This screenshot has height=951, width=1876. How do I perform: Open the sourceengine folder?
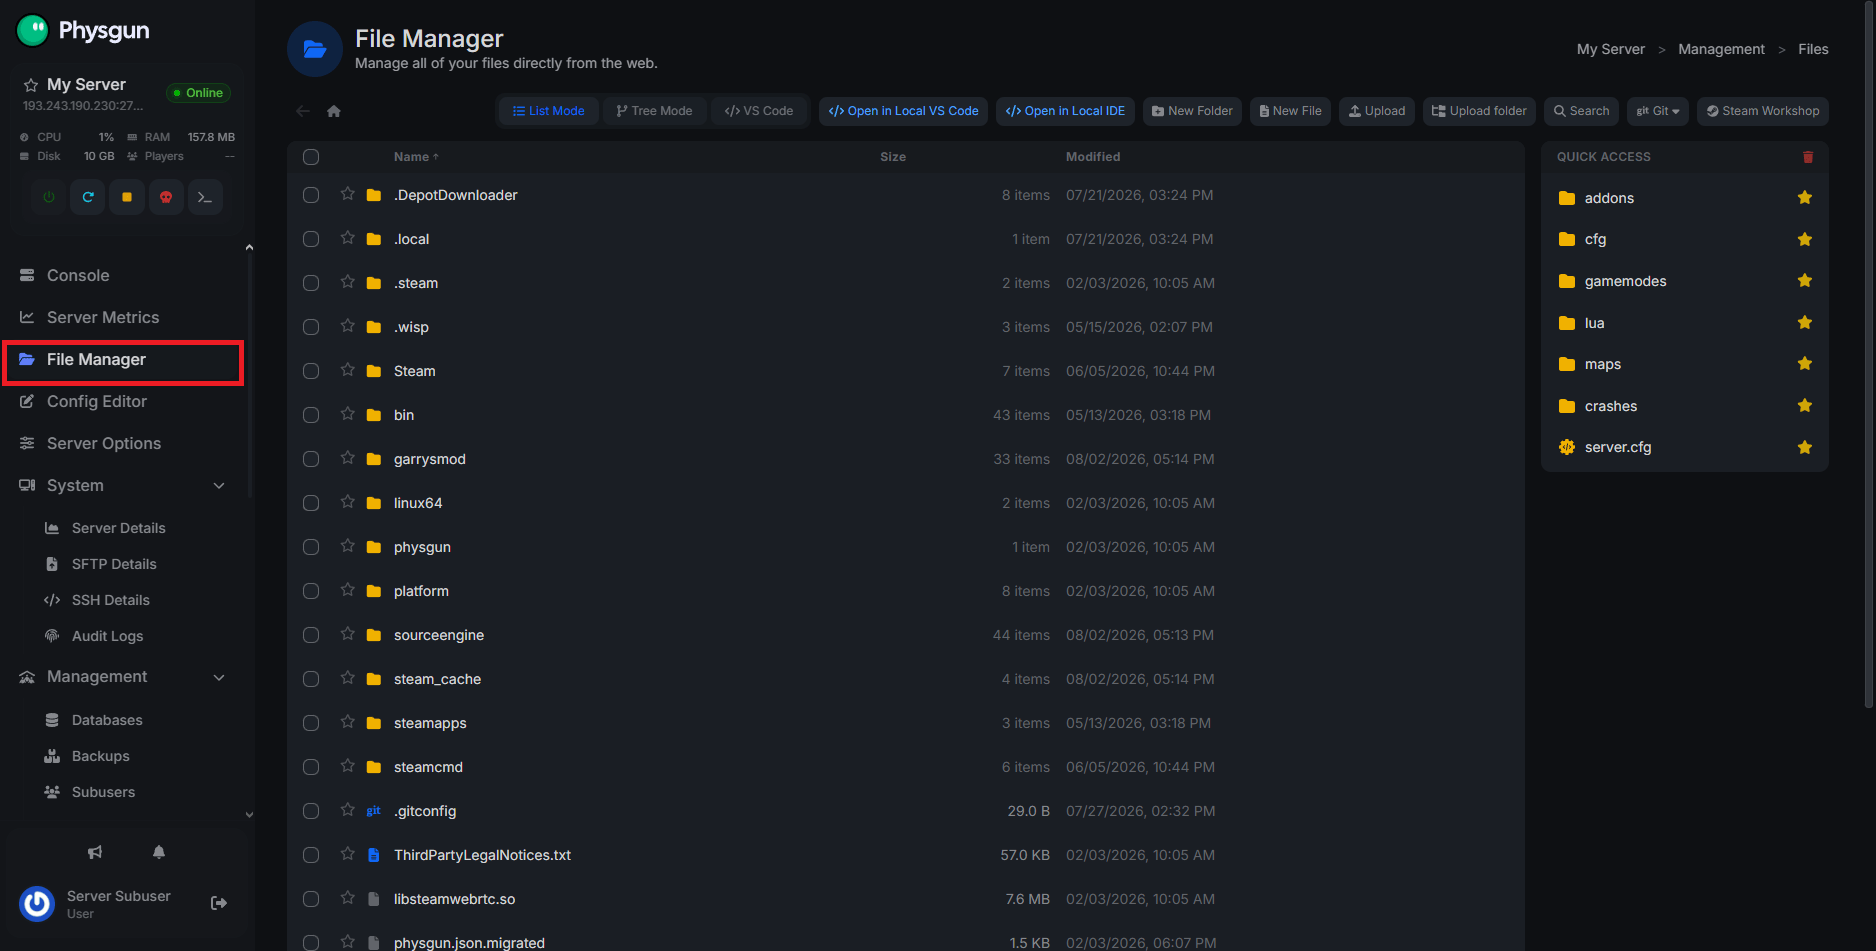439,635
